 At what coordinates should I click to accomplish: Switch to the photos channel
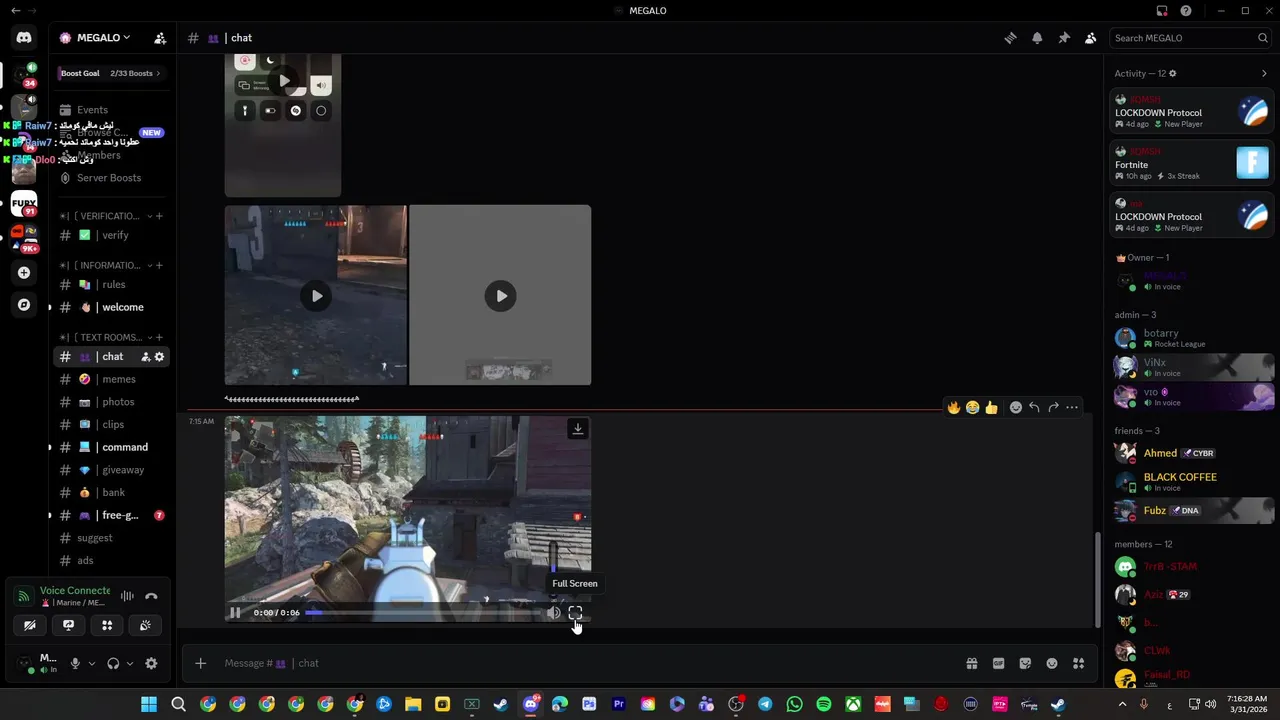click(x=112, y=402)
